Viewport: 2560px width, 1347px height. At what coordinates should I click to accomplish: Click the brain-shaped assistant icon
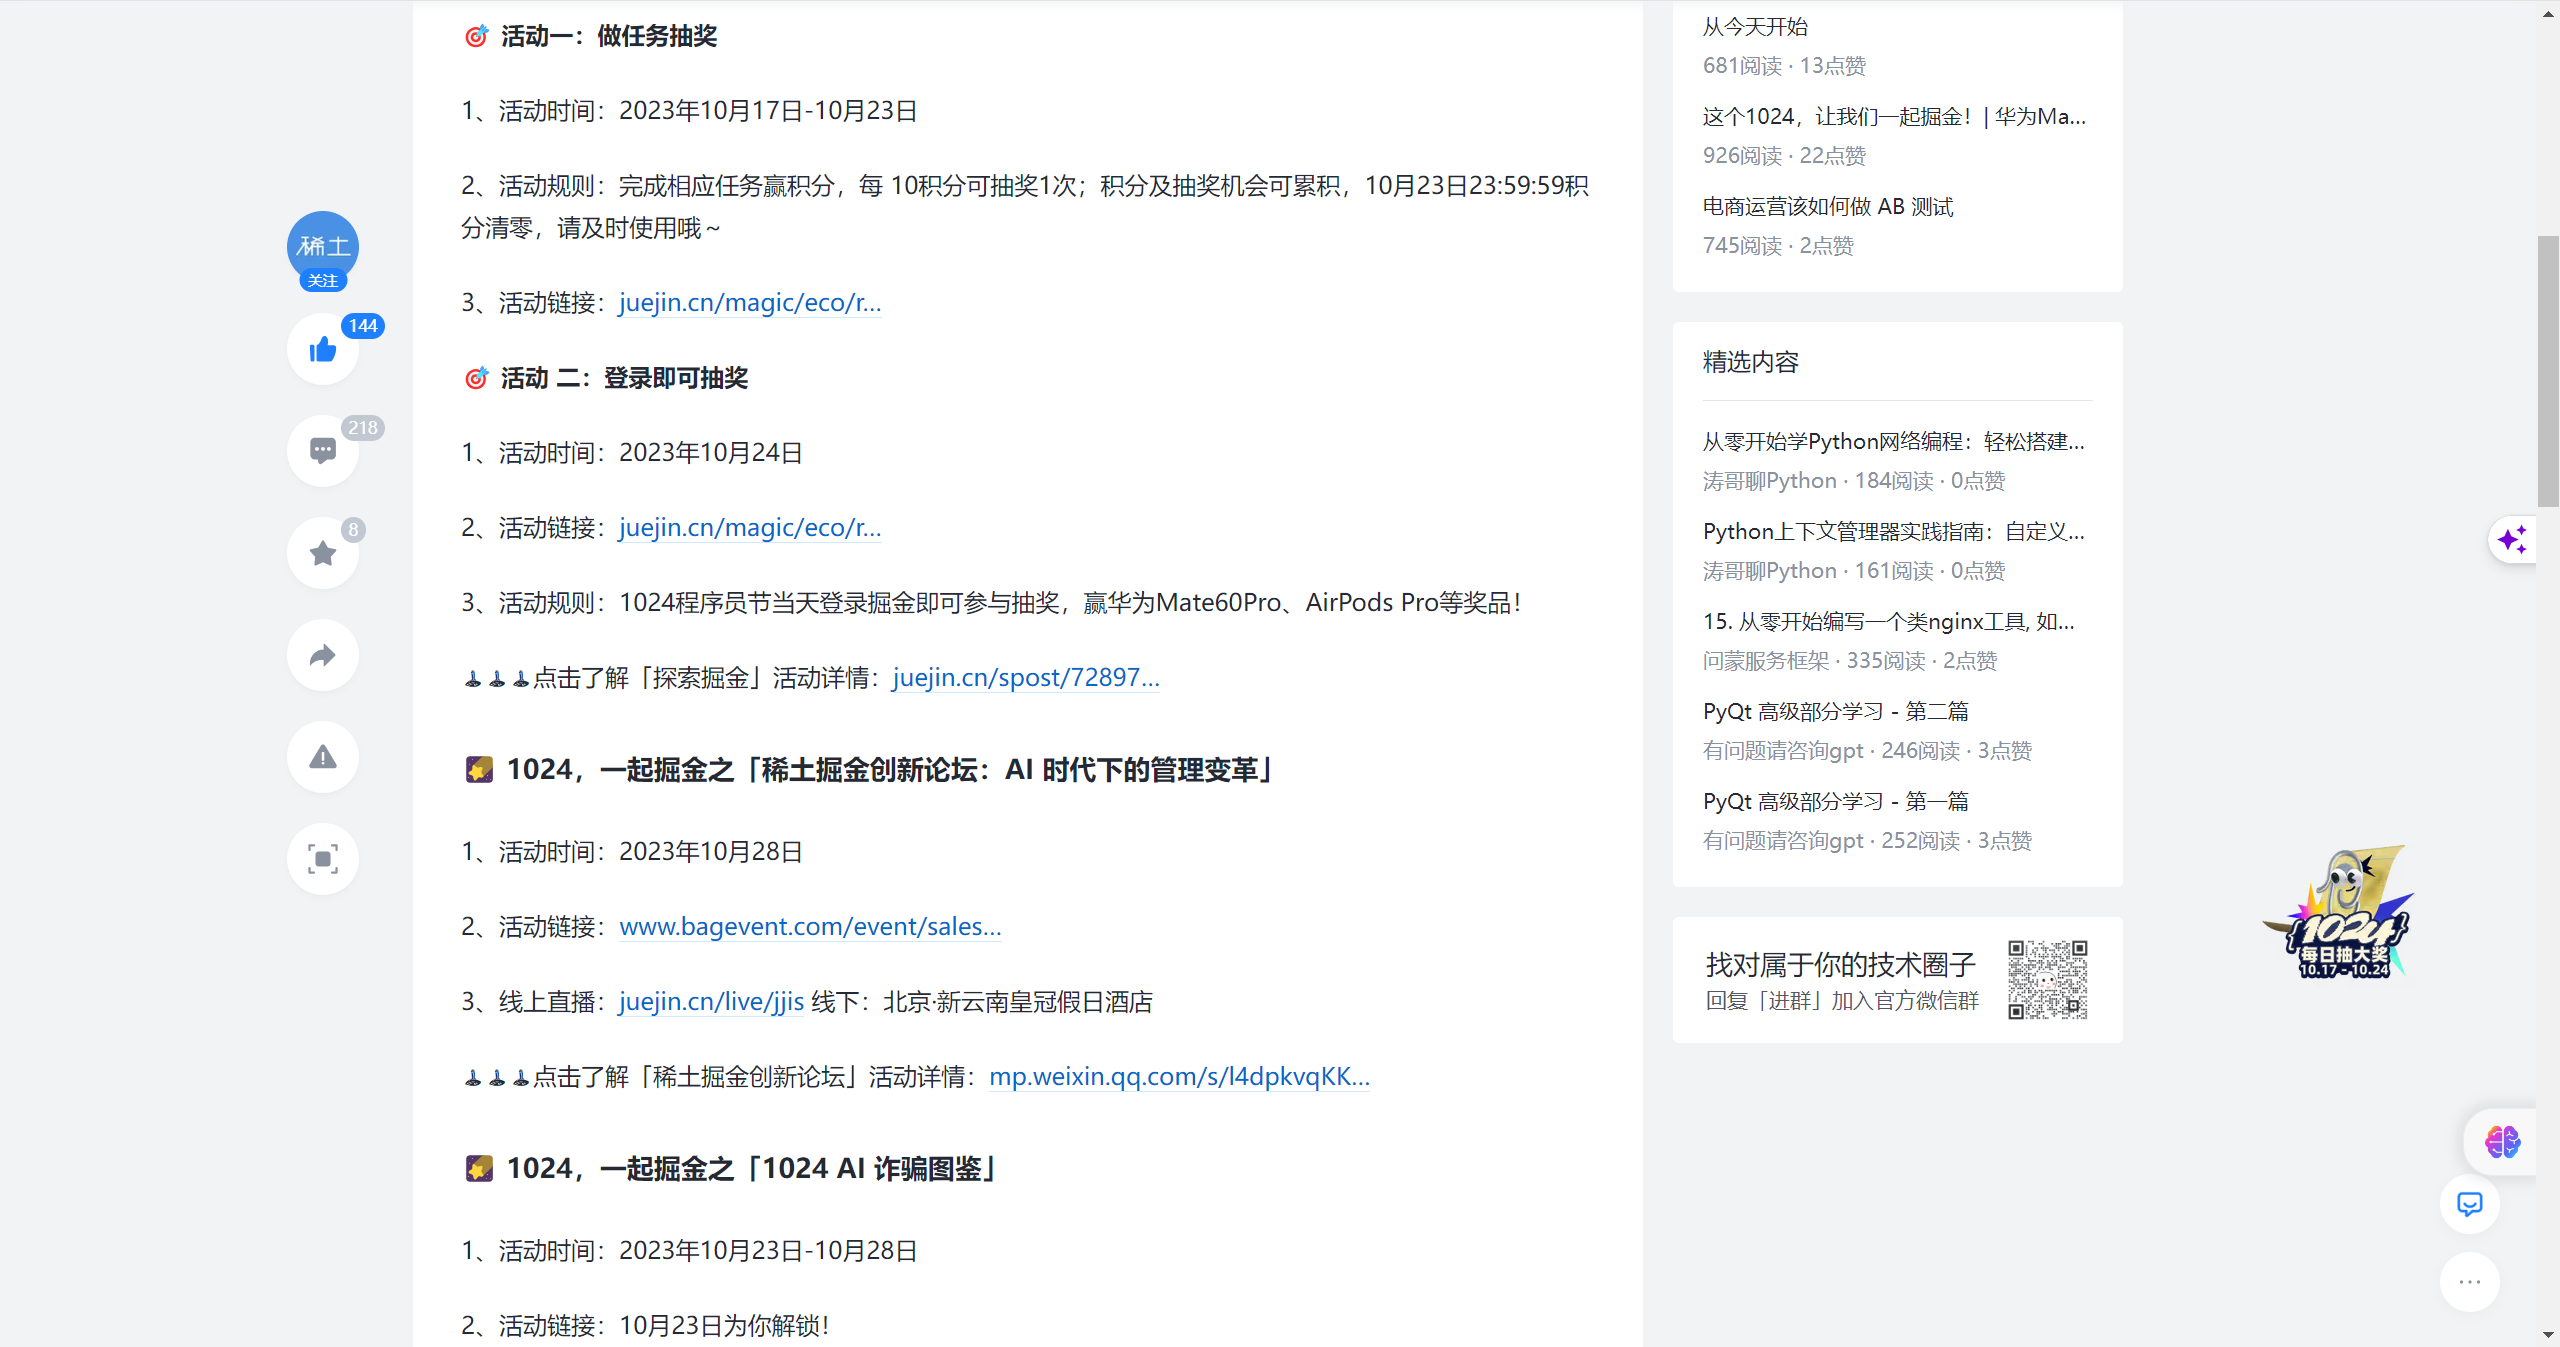pyautogui.click(x=2502, y=1142)
